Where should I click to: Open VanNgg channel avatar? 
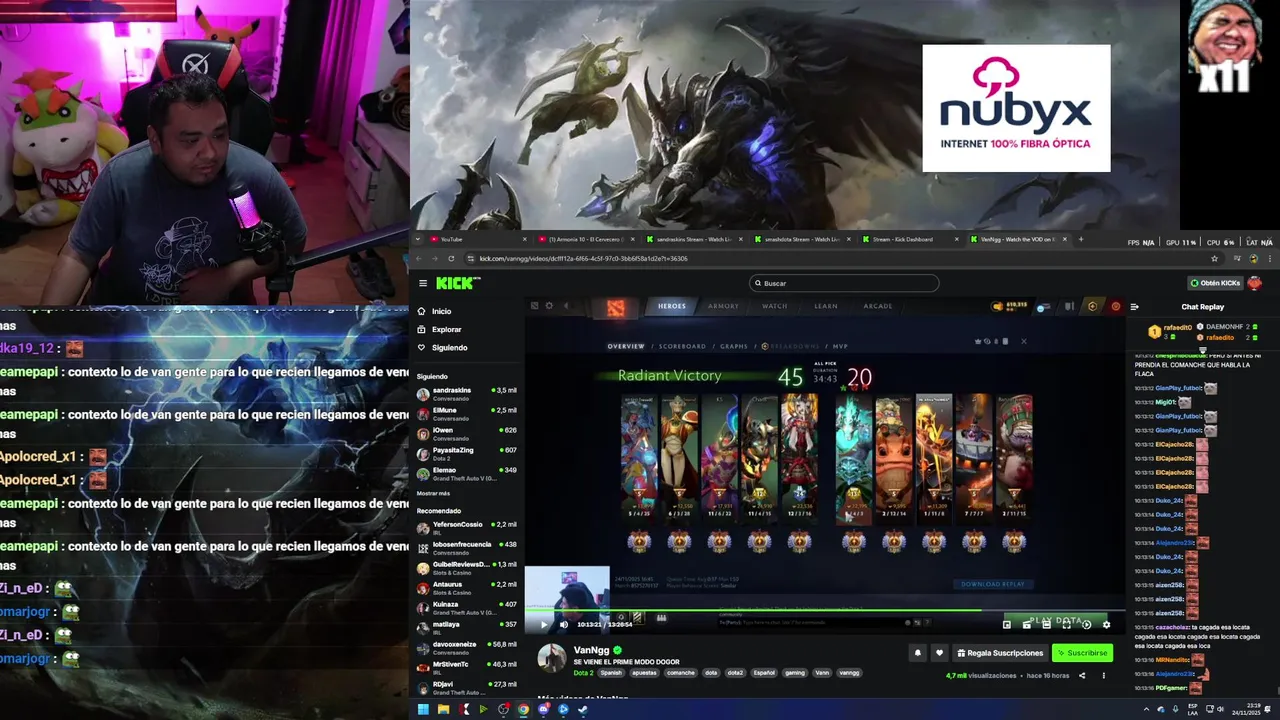552,657
